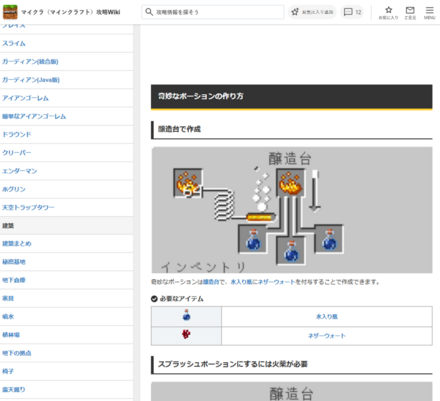
Task: Click the brewing stand GUI image
Action: point(292,210)
